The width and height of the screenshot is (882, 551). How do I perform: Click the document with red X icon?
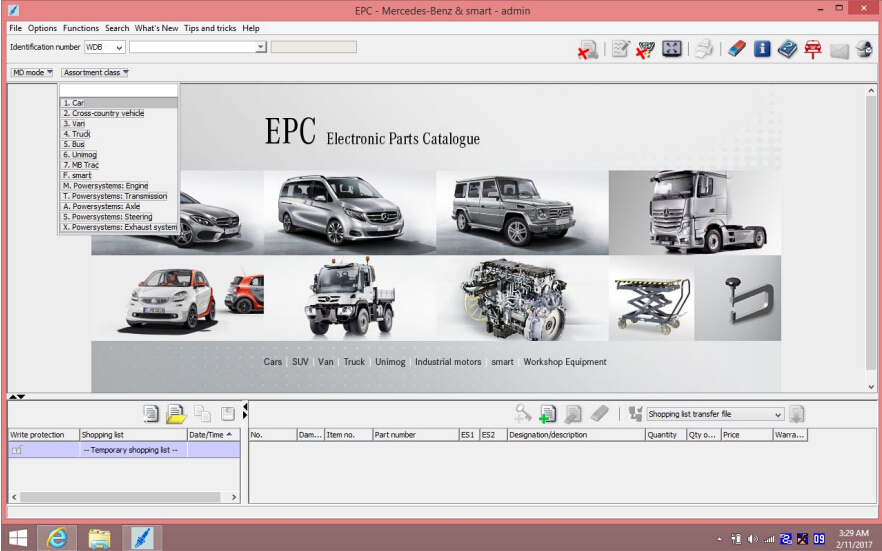point(588,49)
